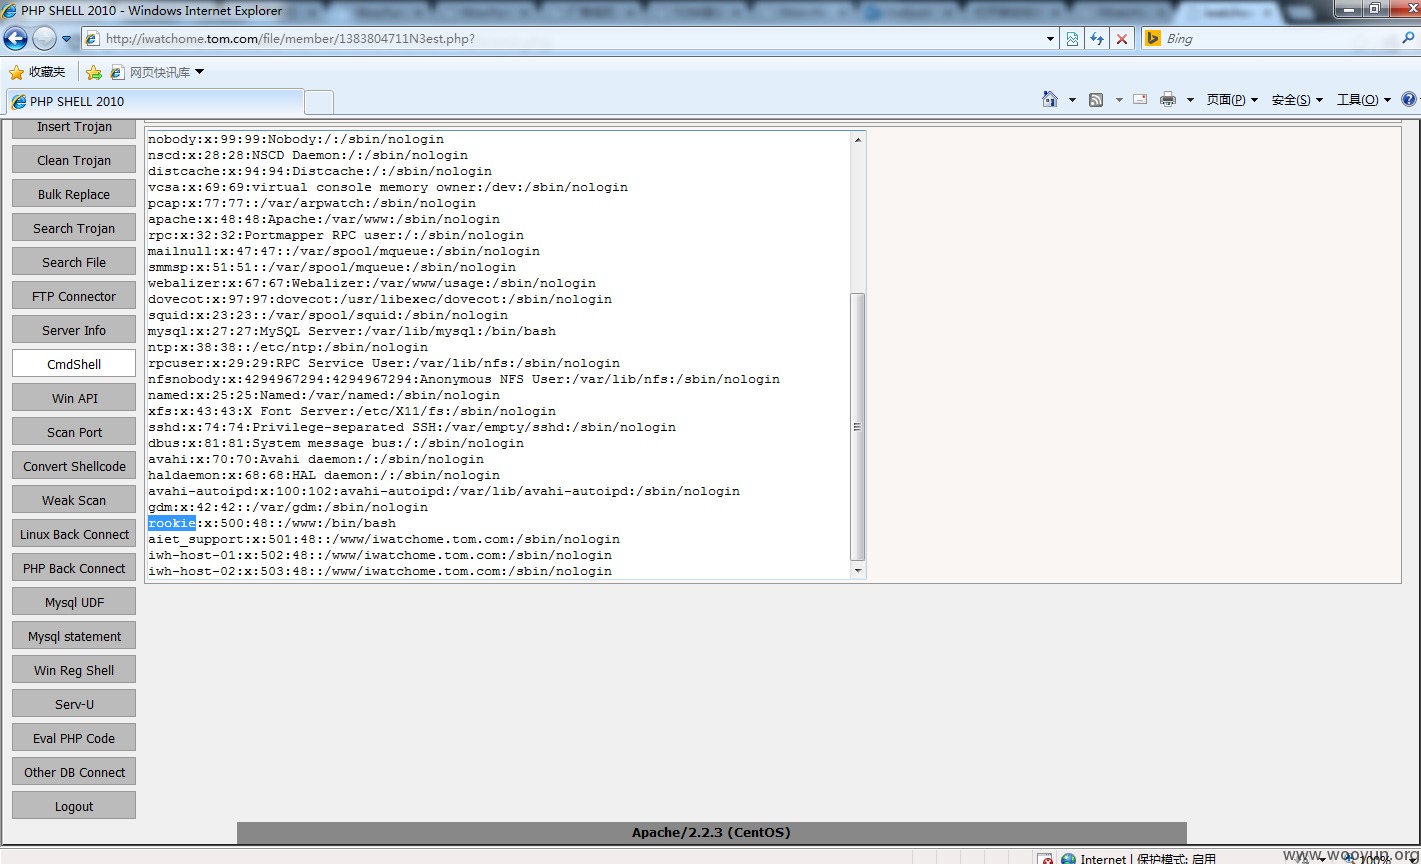Open the Mysql statement tool

(x=74, y=636)
